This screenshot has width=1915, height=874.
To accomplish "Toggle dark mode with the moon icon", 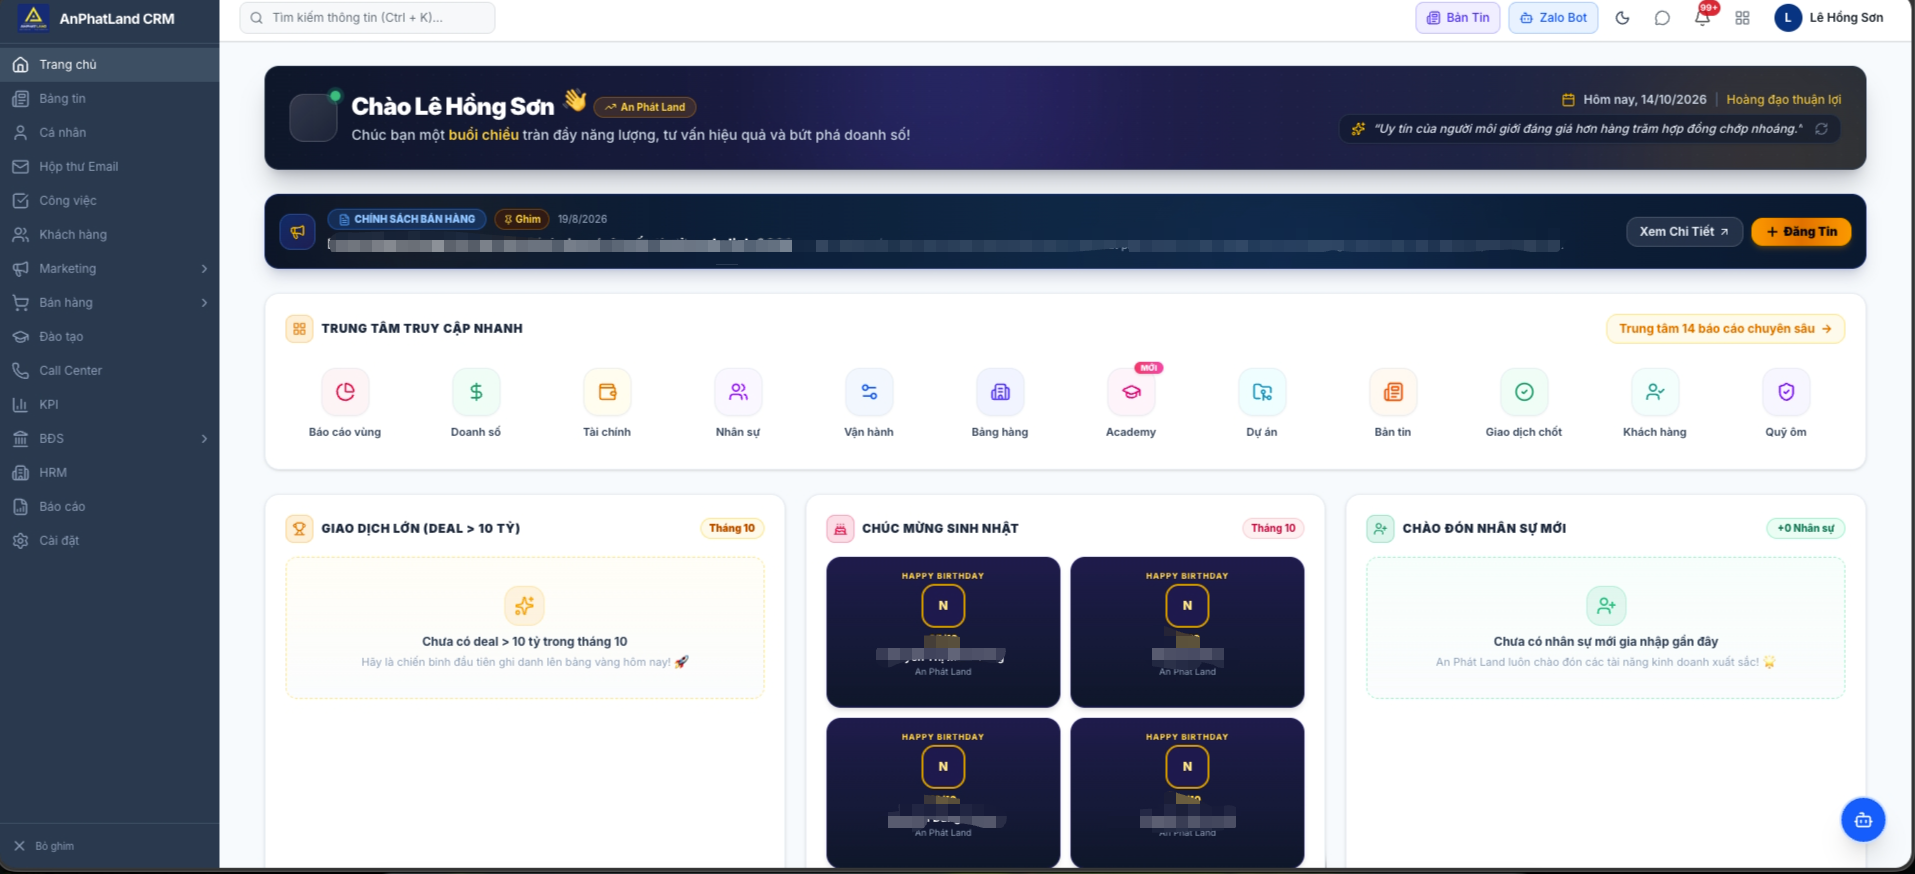I will coord(1622,18).
